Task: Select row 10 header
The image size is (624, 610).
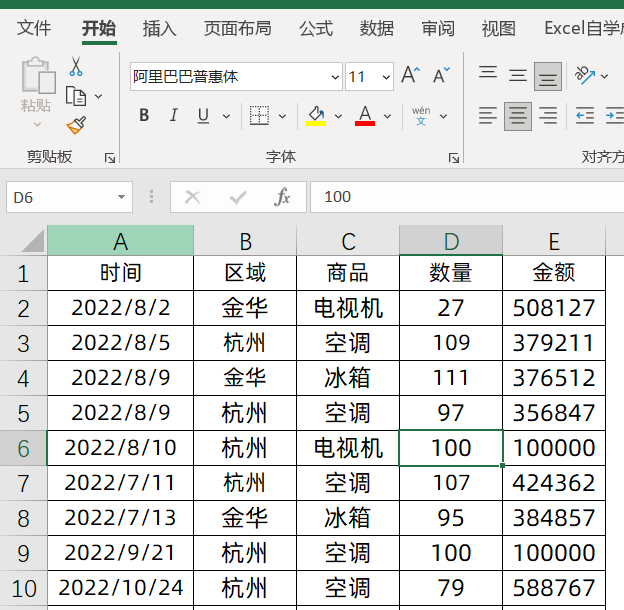Action: coord(23,588)
